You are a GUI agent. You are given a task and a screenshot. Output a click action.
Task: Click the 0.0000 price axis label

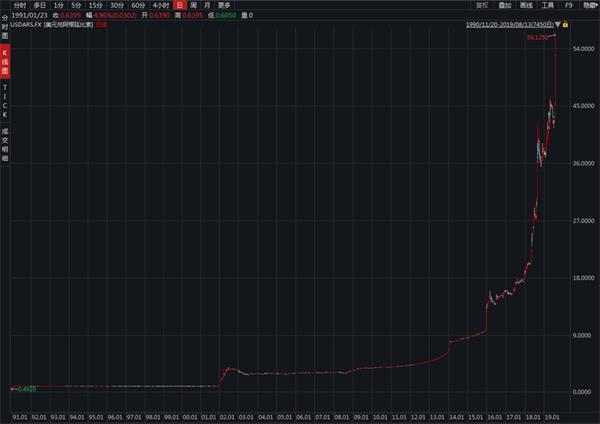click(x=583, y=392)
